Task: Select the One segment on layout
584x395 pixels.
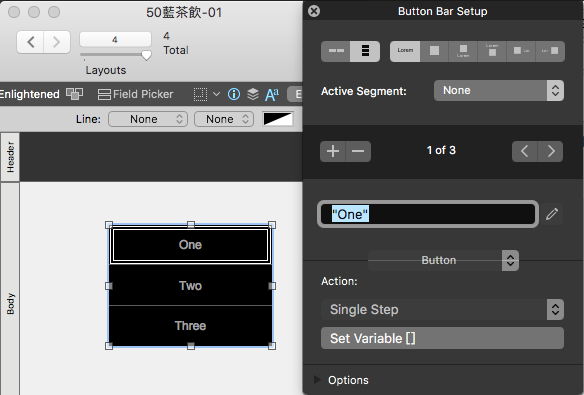Action: (x=190, y=245)
